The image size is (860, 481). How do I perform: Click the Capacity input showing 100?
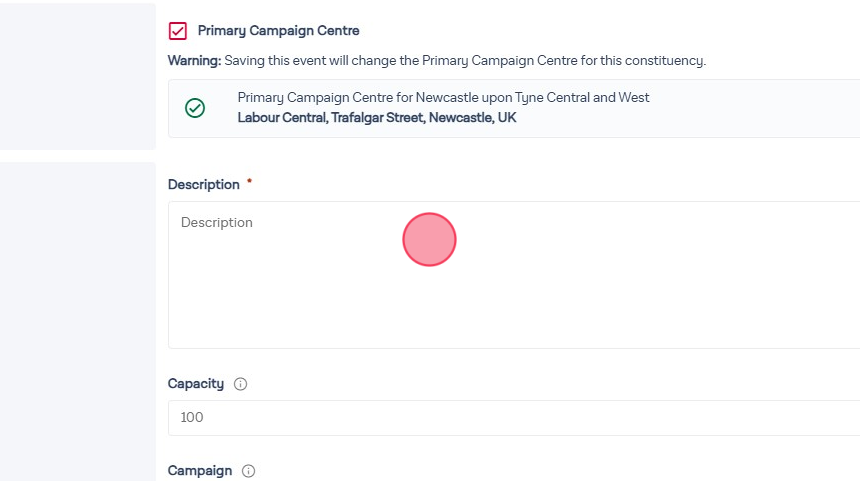(x=500, y=418)
